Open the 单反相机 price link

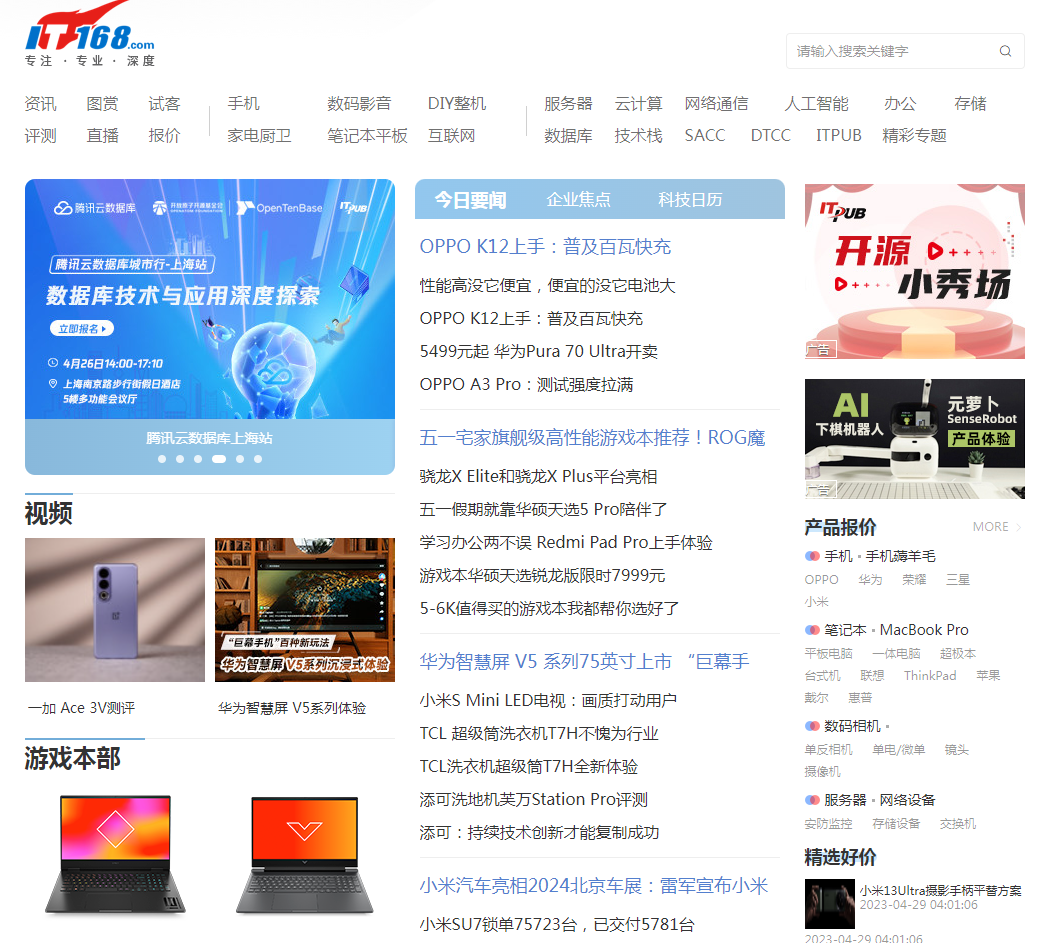pyautogui.click(x=828, y=750)
